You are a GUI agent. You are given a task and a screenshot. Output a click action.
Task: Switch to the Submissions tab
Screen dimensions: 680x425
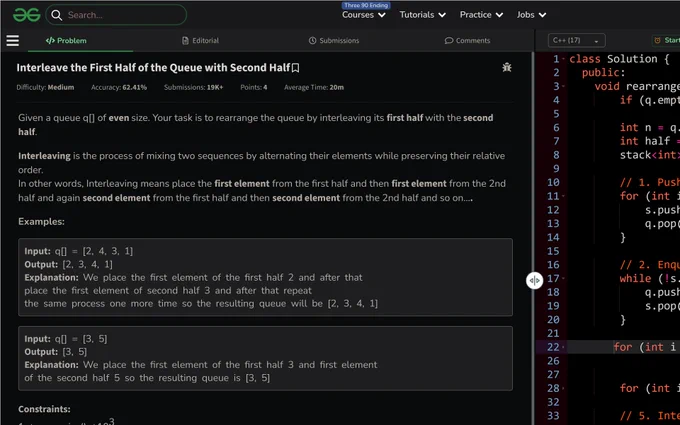coord(334,40)
